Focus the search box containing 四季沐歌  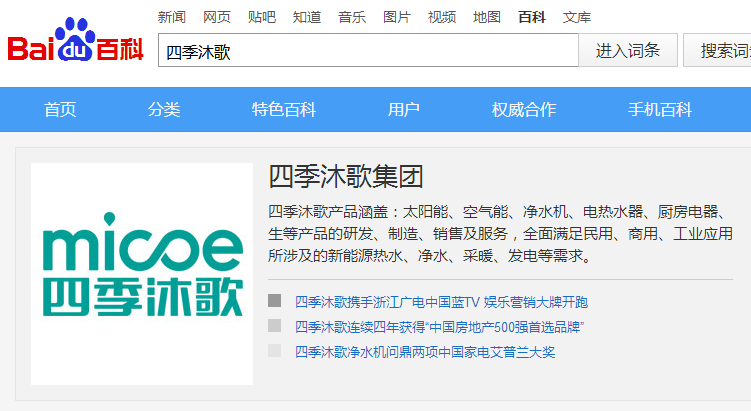click(368, 50)
